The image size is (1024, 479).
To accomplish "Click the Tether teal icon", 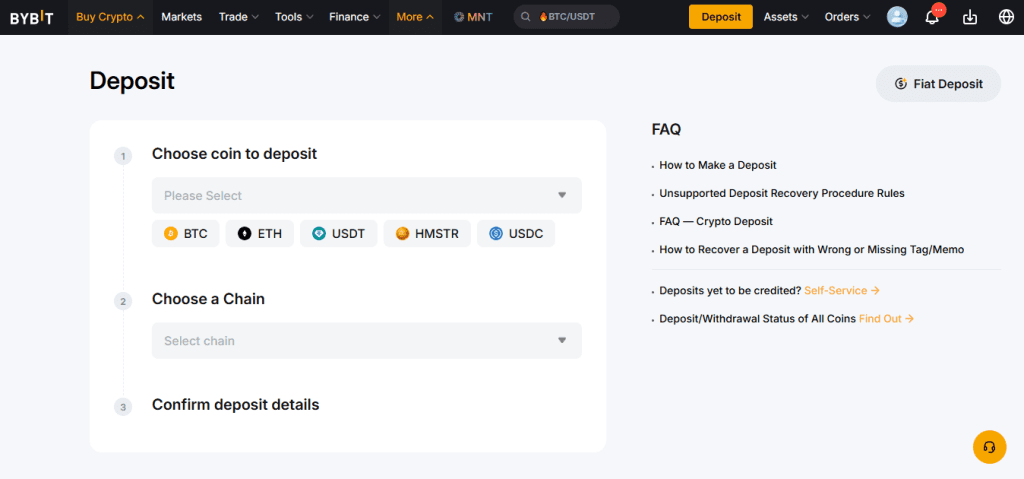I will [319, 234].
